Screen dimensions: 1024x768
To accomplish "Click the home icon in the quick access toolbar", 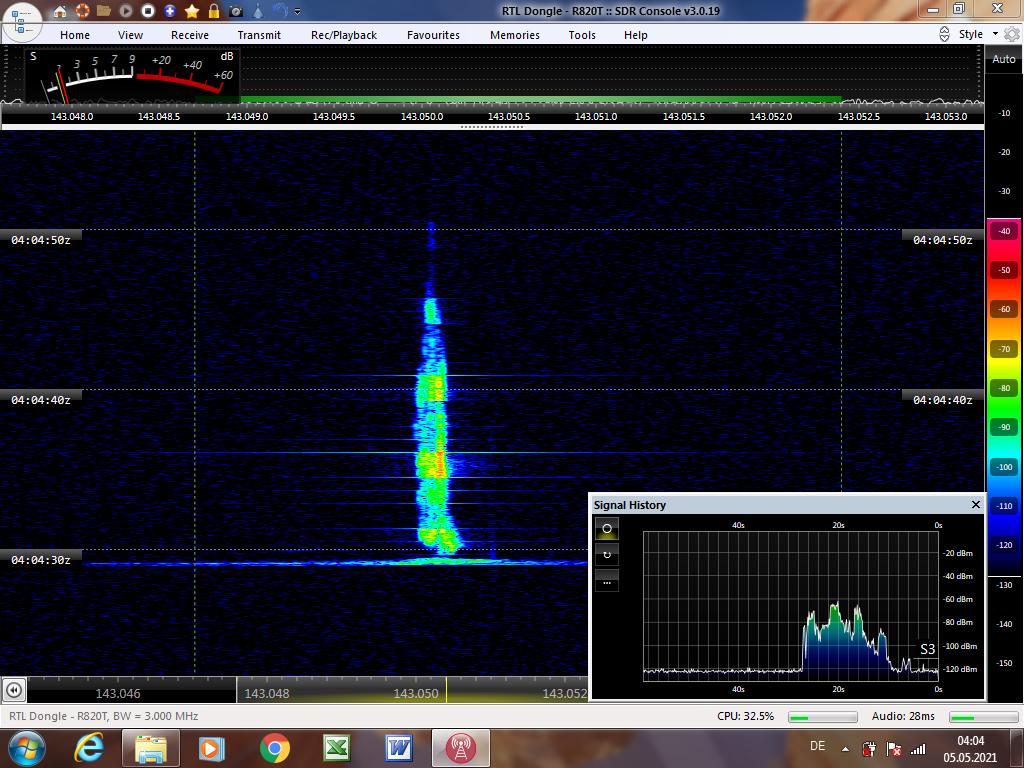I will point(60,11).
